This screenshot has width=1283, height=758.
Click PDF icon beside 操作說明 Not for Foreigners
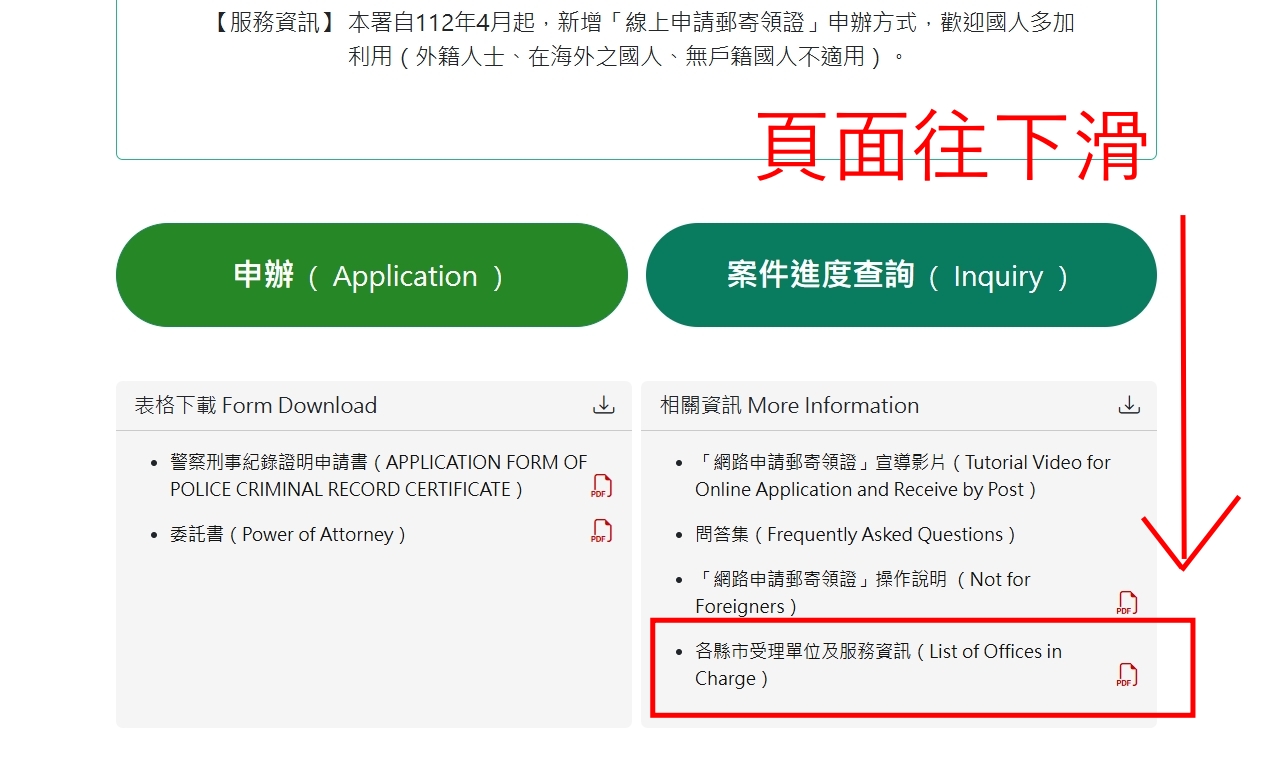click(x=1127, y=603)
